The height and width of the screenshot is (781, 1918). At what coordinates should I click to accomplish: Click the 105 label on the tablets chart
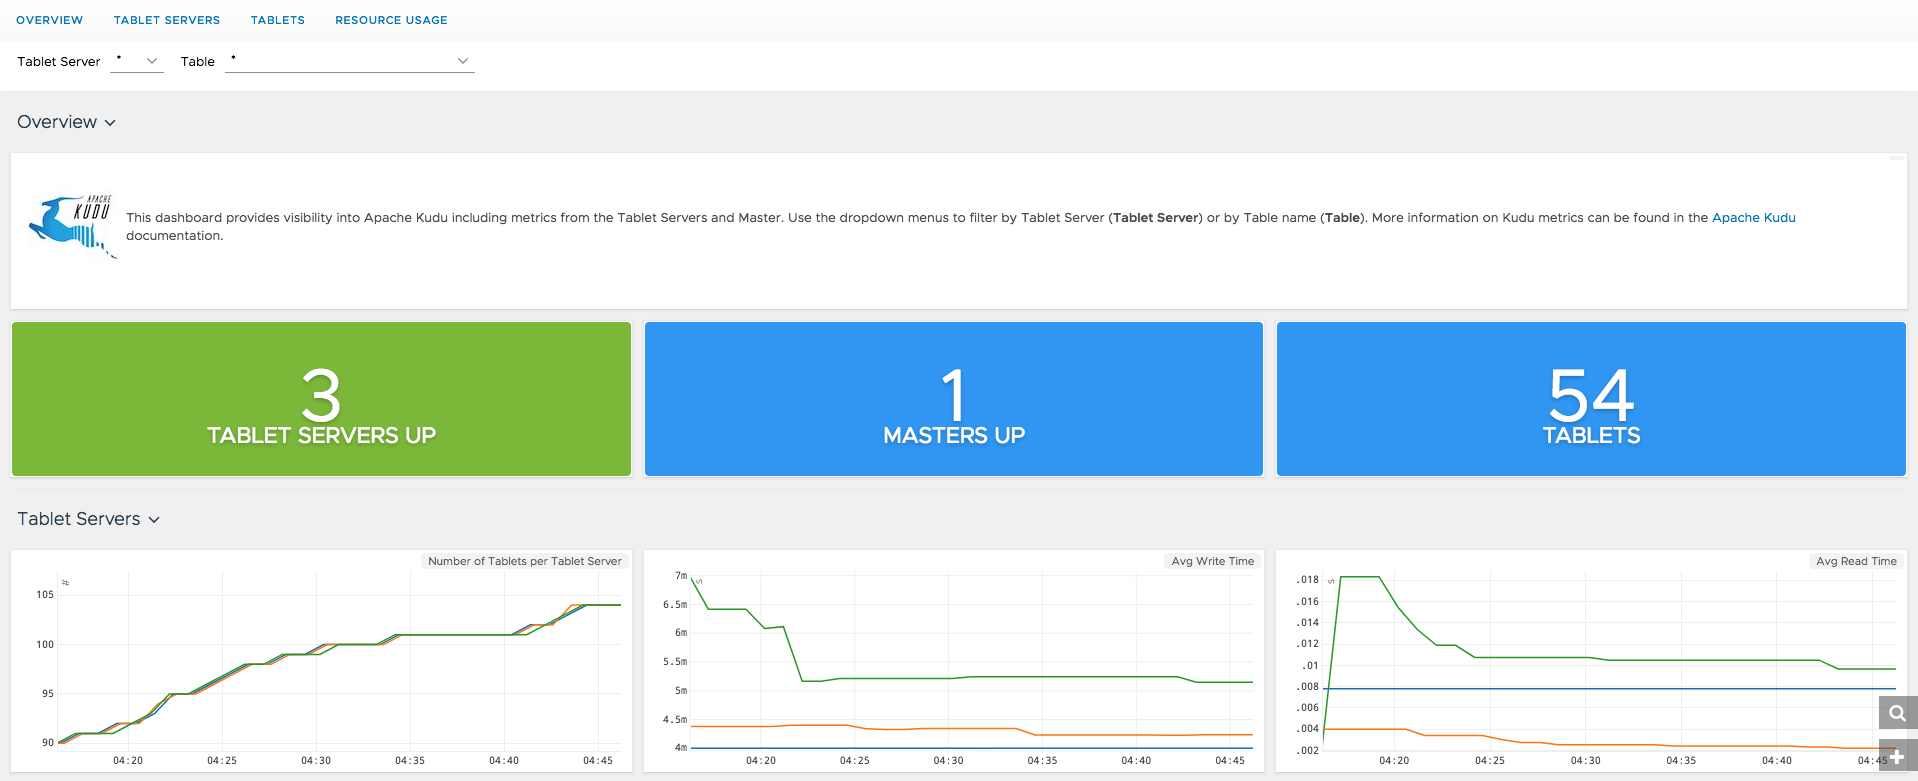pos(45,594)
